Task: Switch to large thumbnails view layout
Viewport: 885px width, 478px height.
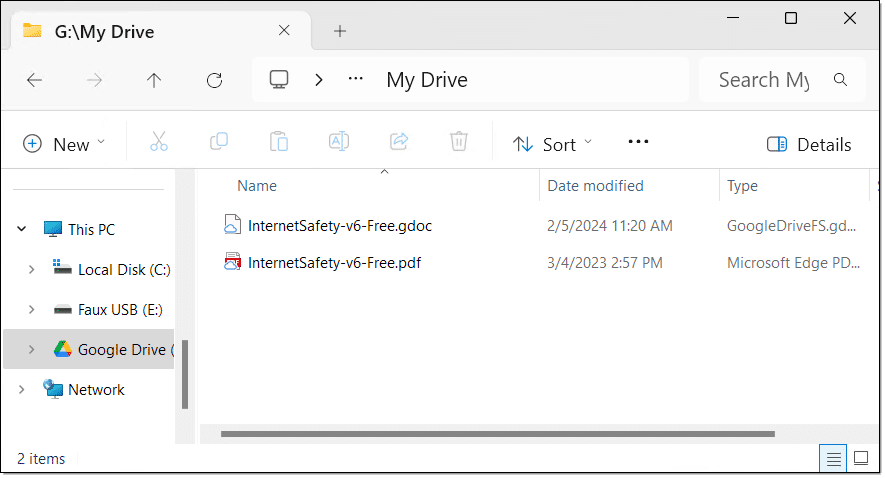Action: click(860, 458)
